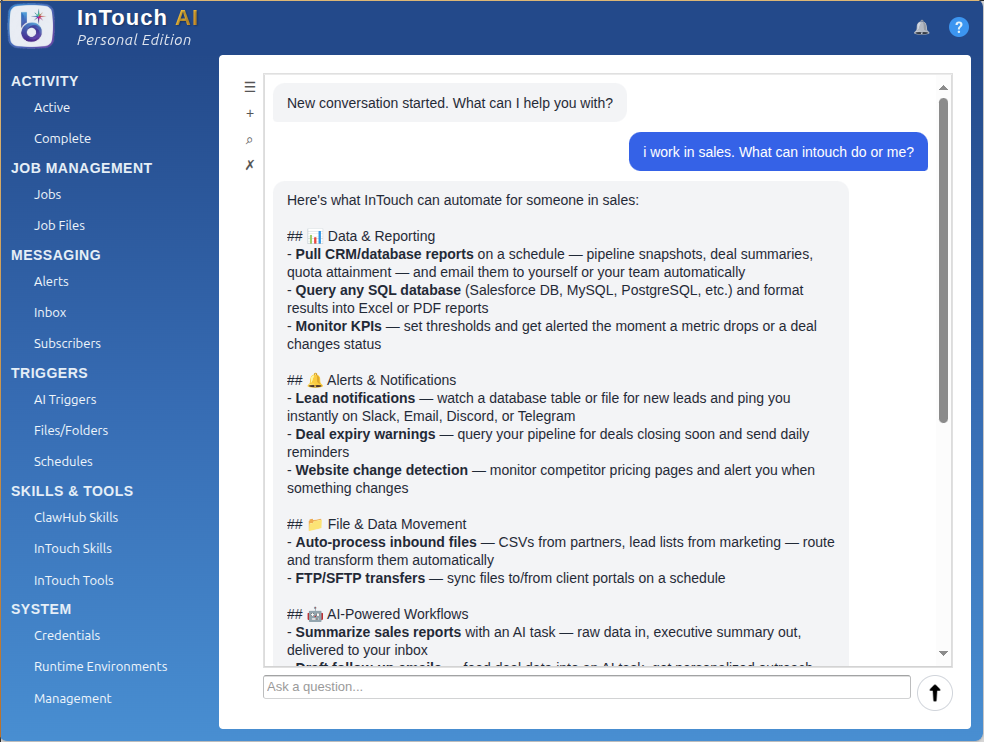Screen dimensions: 984x742
Task: Click 'Website change detection' bold text
Action: pyautogui.click(x=382, y=470)
